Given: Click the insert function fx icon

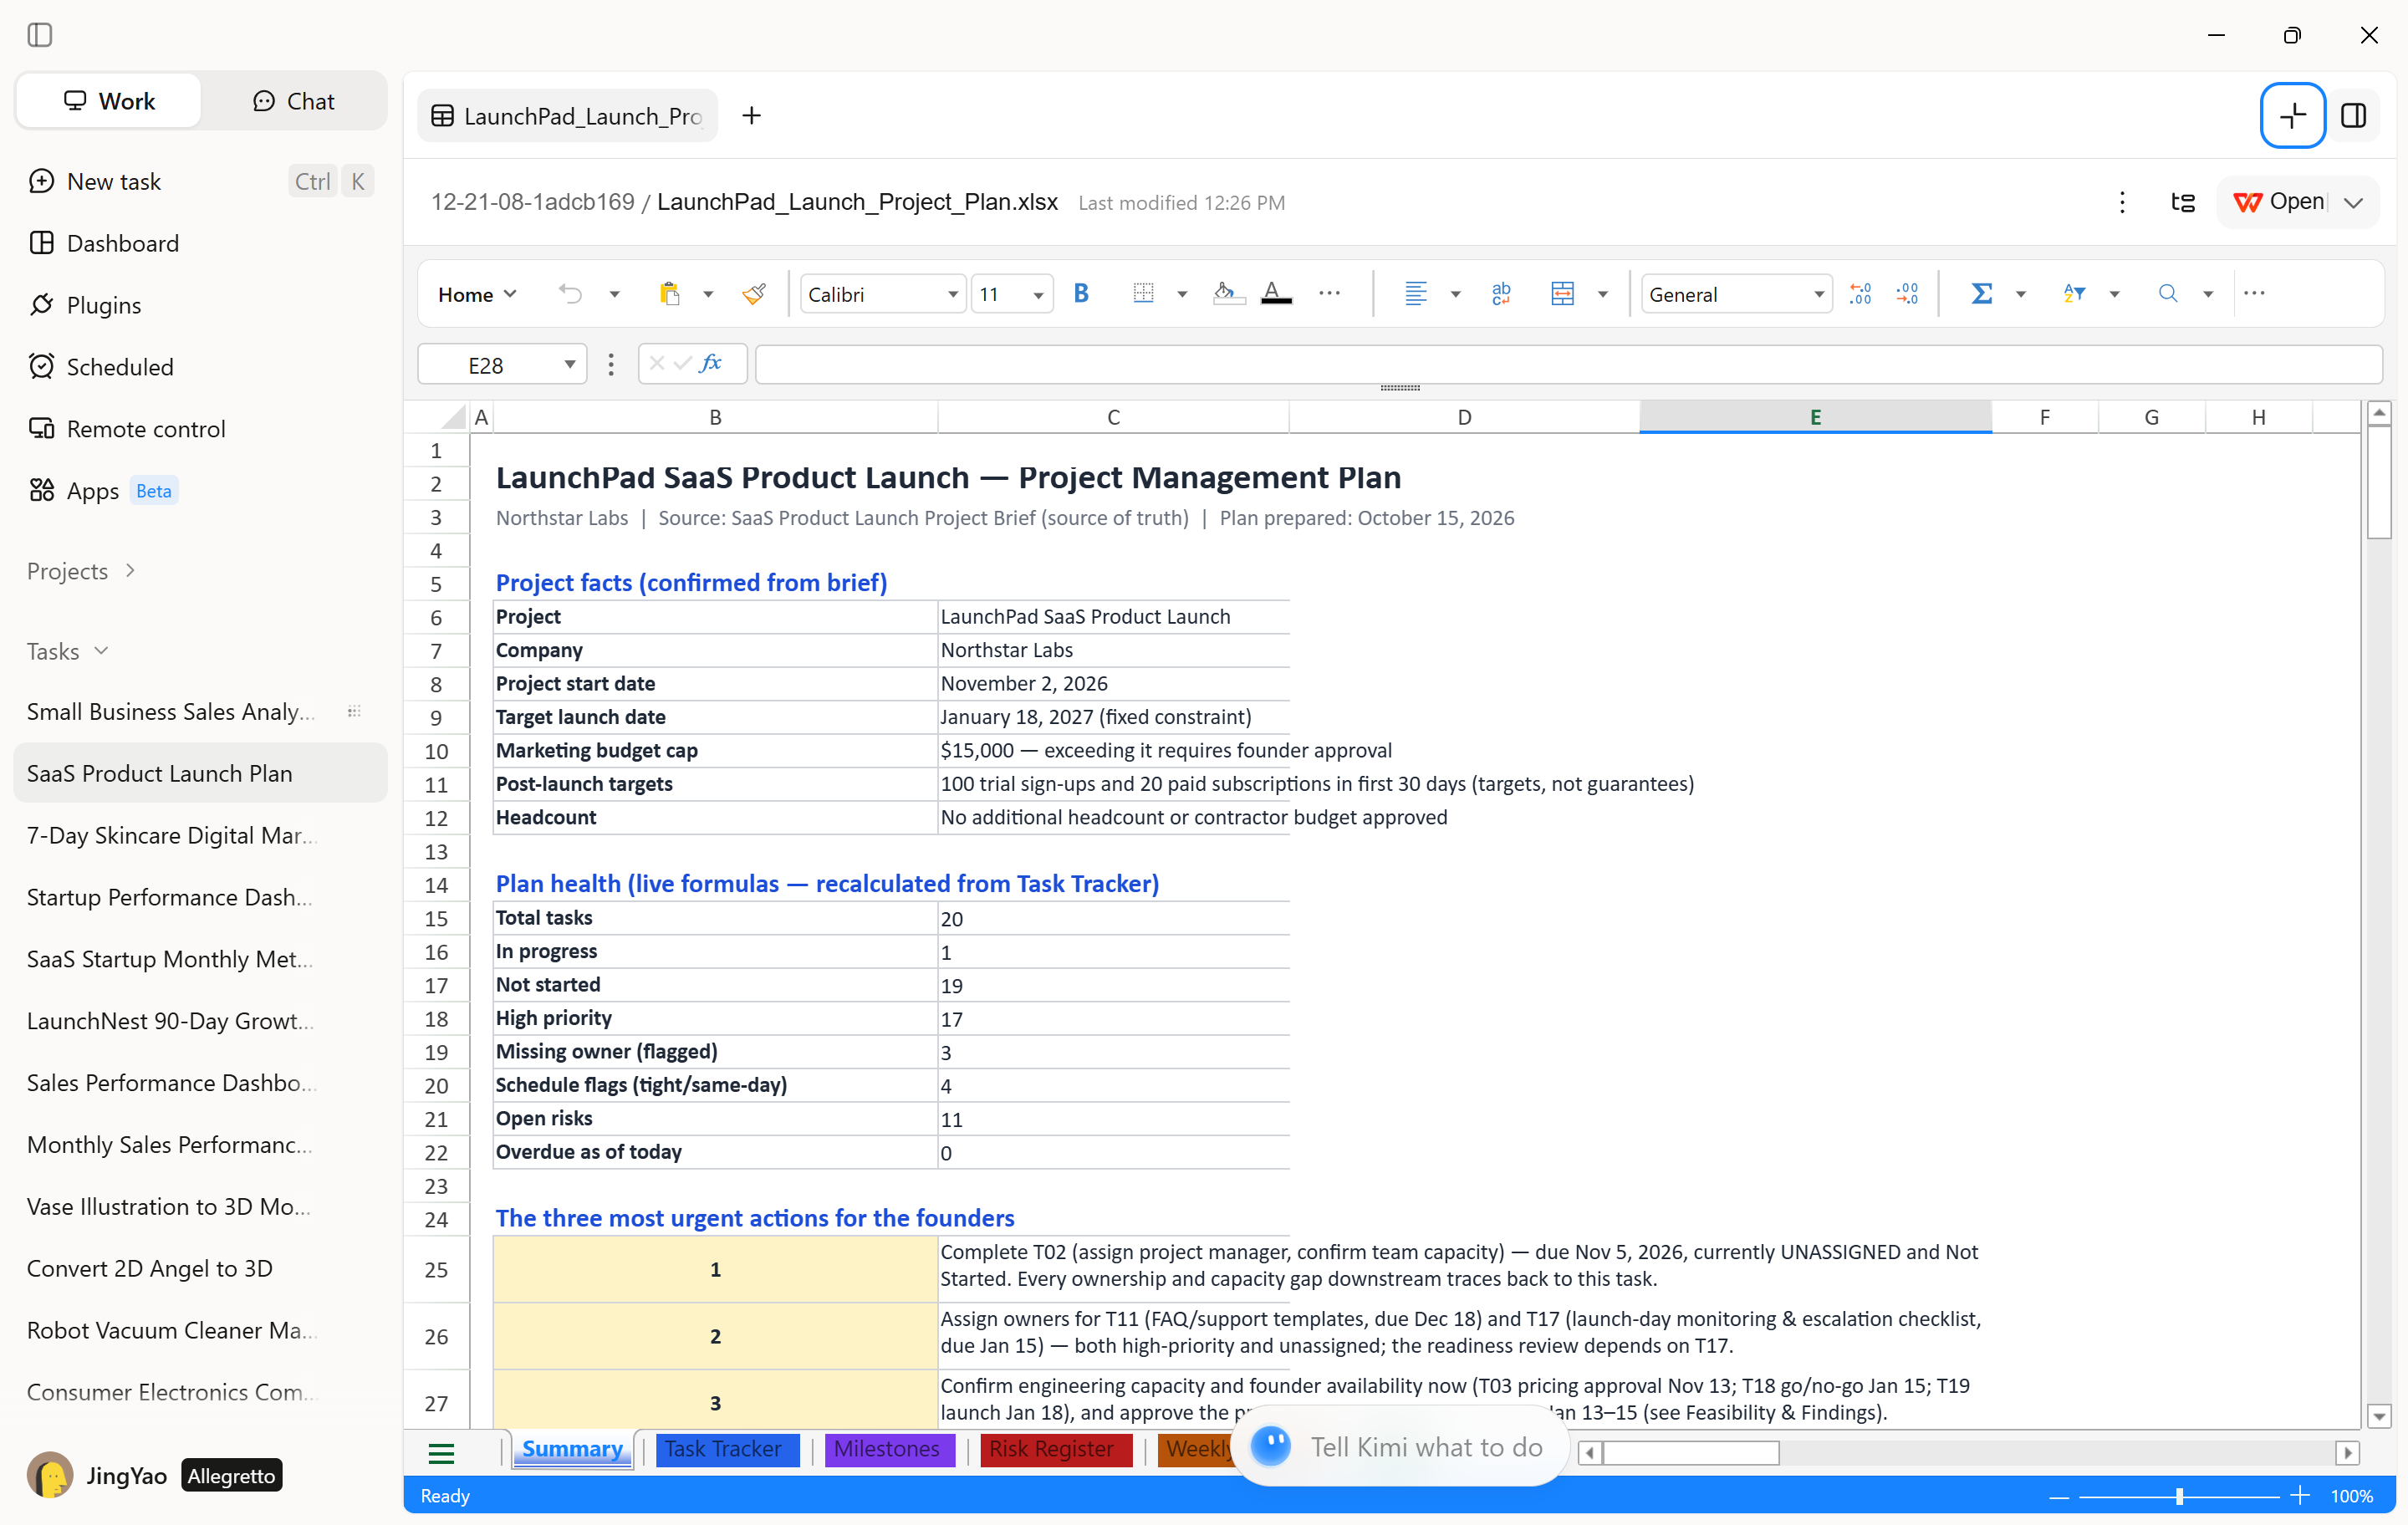Looking at the screenshot, I should tap(711, 364).
